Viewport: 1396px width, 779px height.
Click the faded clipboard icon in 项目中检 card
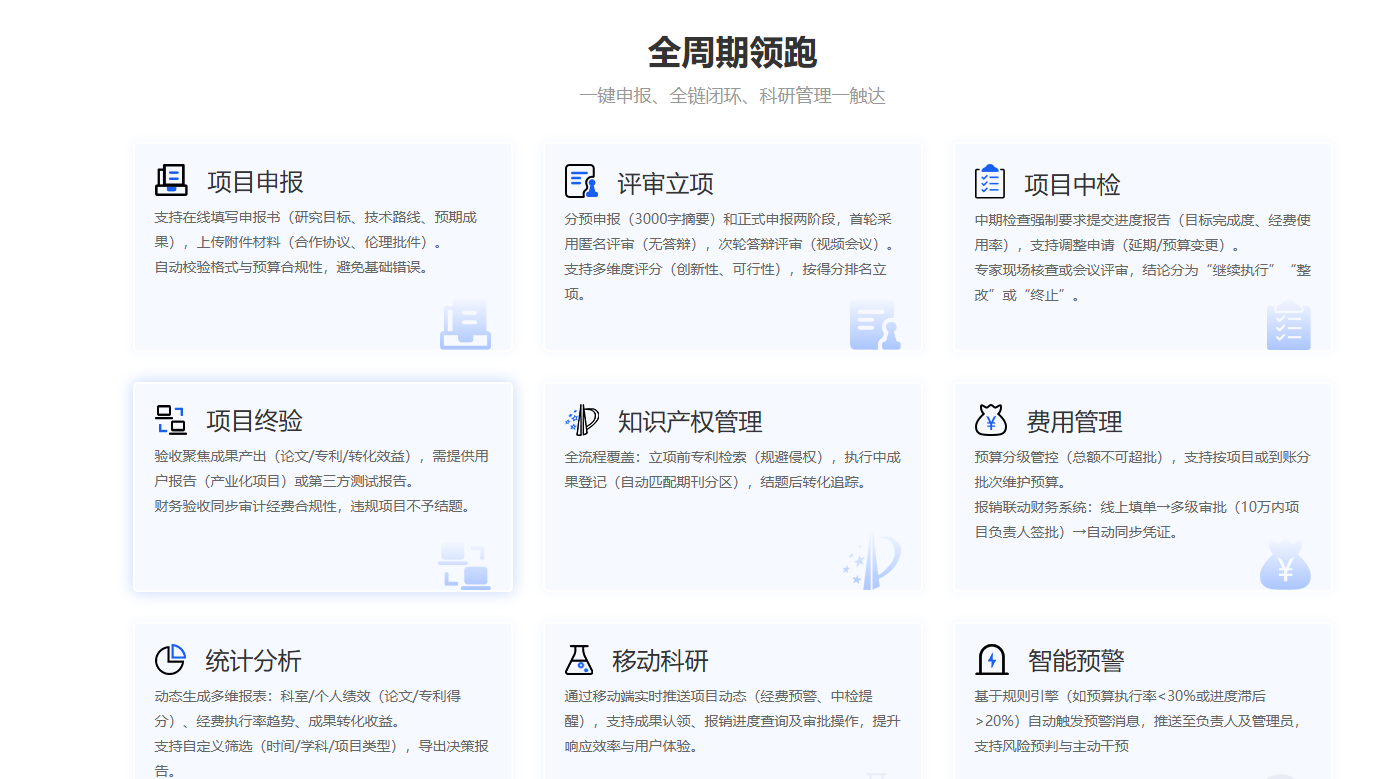[1288, 325]
